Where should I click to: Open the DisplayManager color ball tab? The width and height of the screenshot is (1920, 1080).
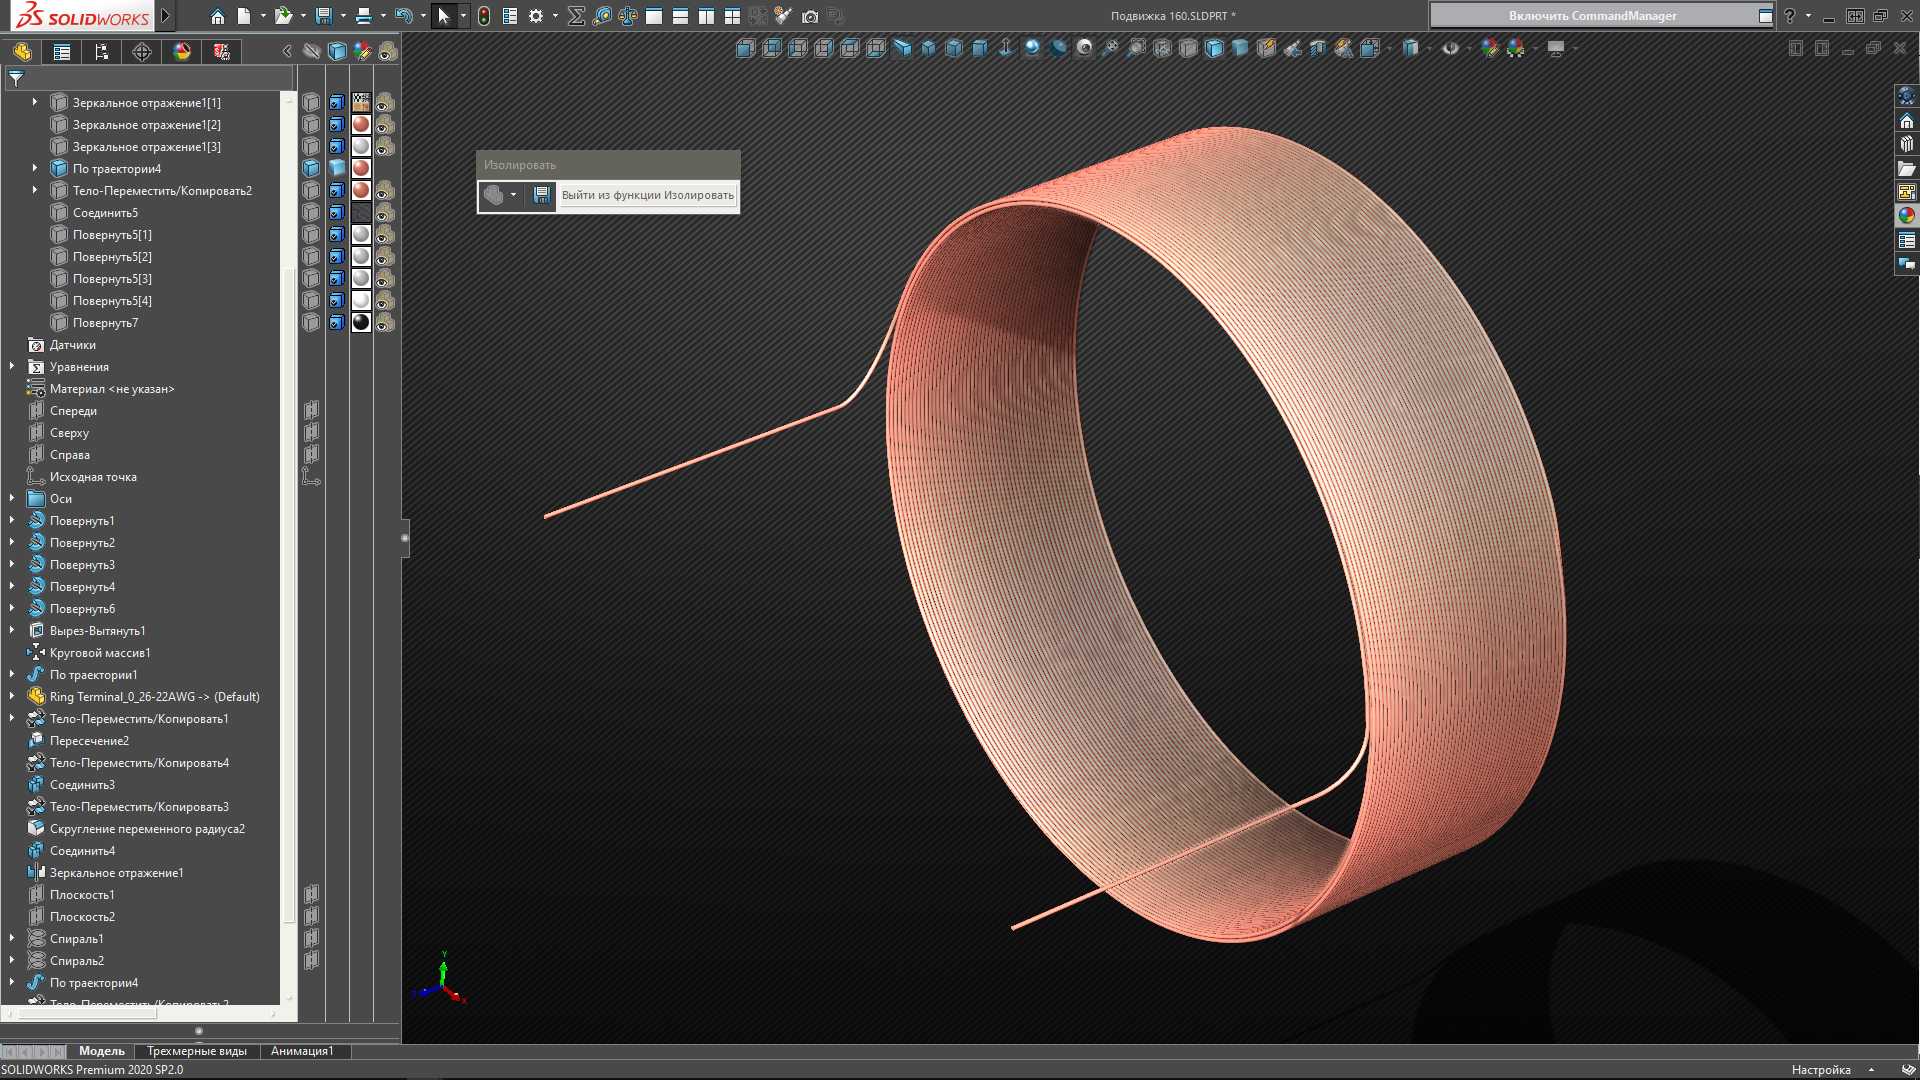click(182, 52)
